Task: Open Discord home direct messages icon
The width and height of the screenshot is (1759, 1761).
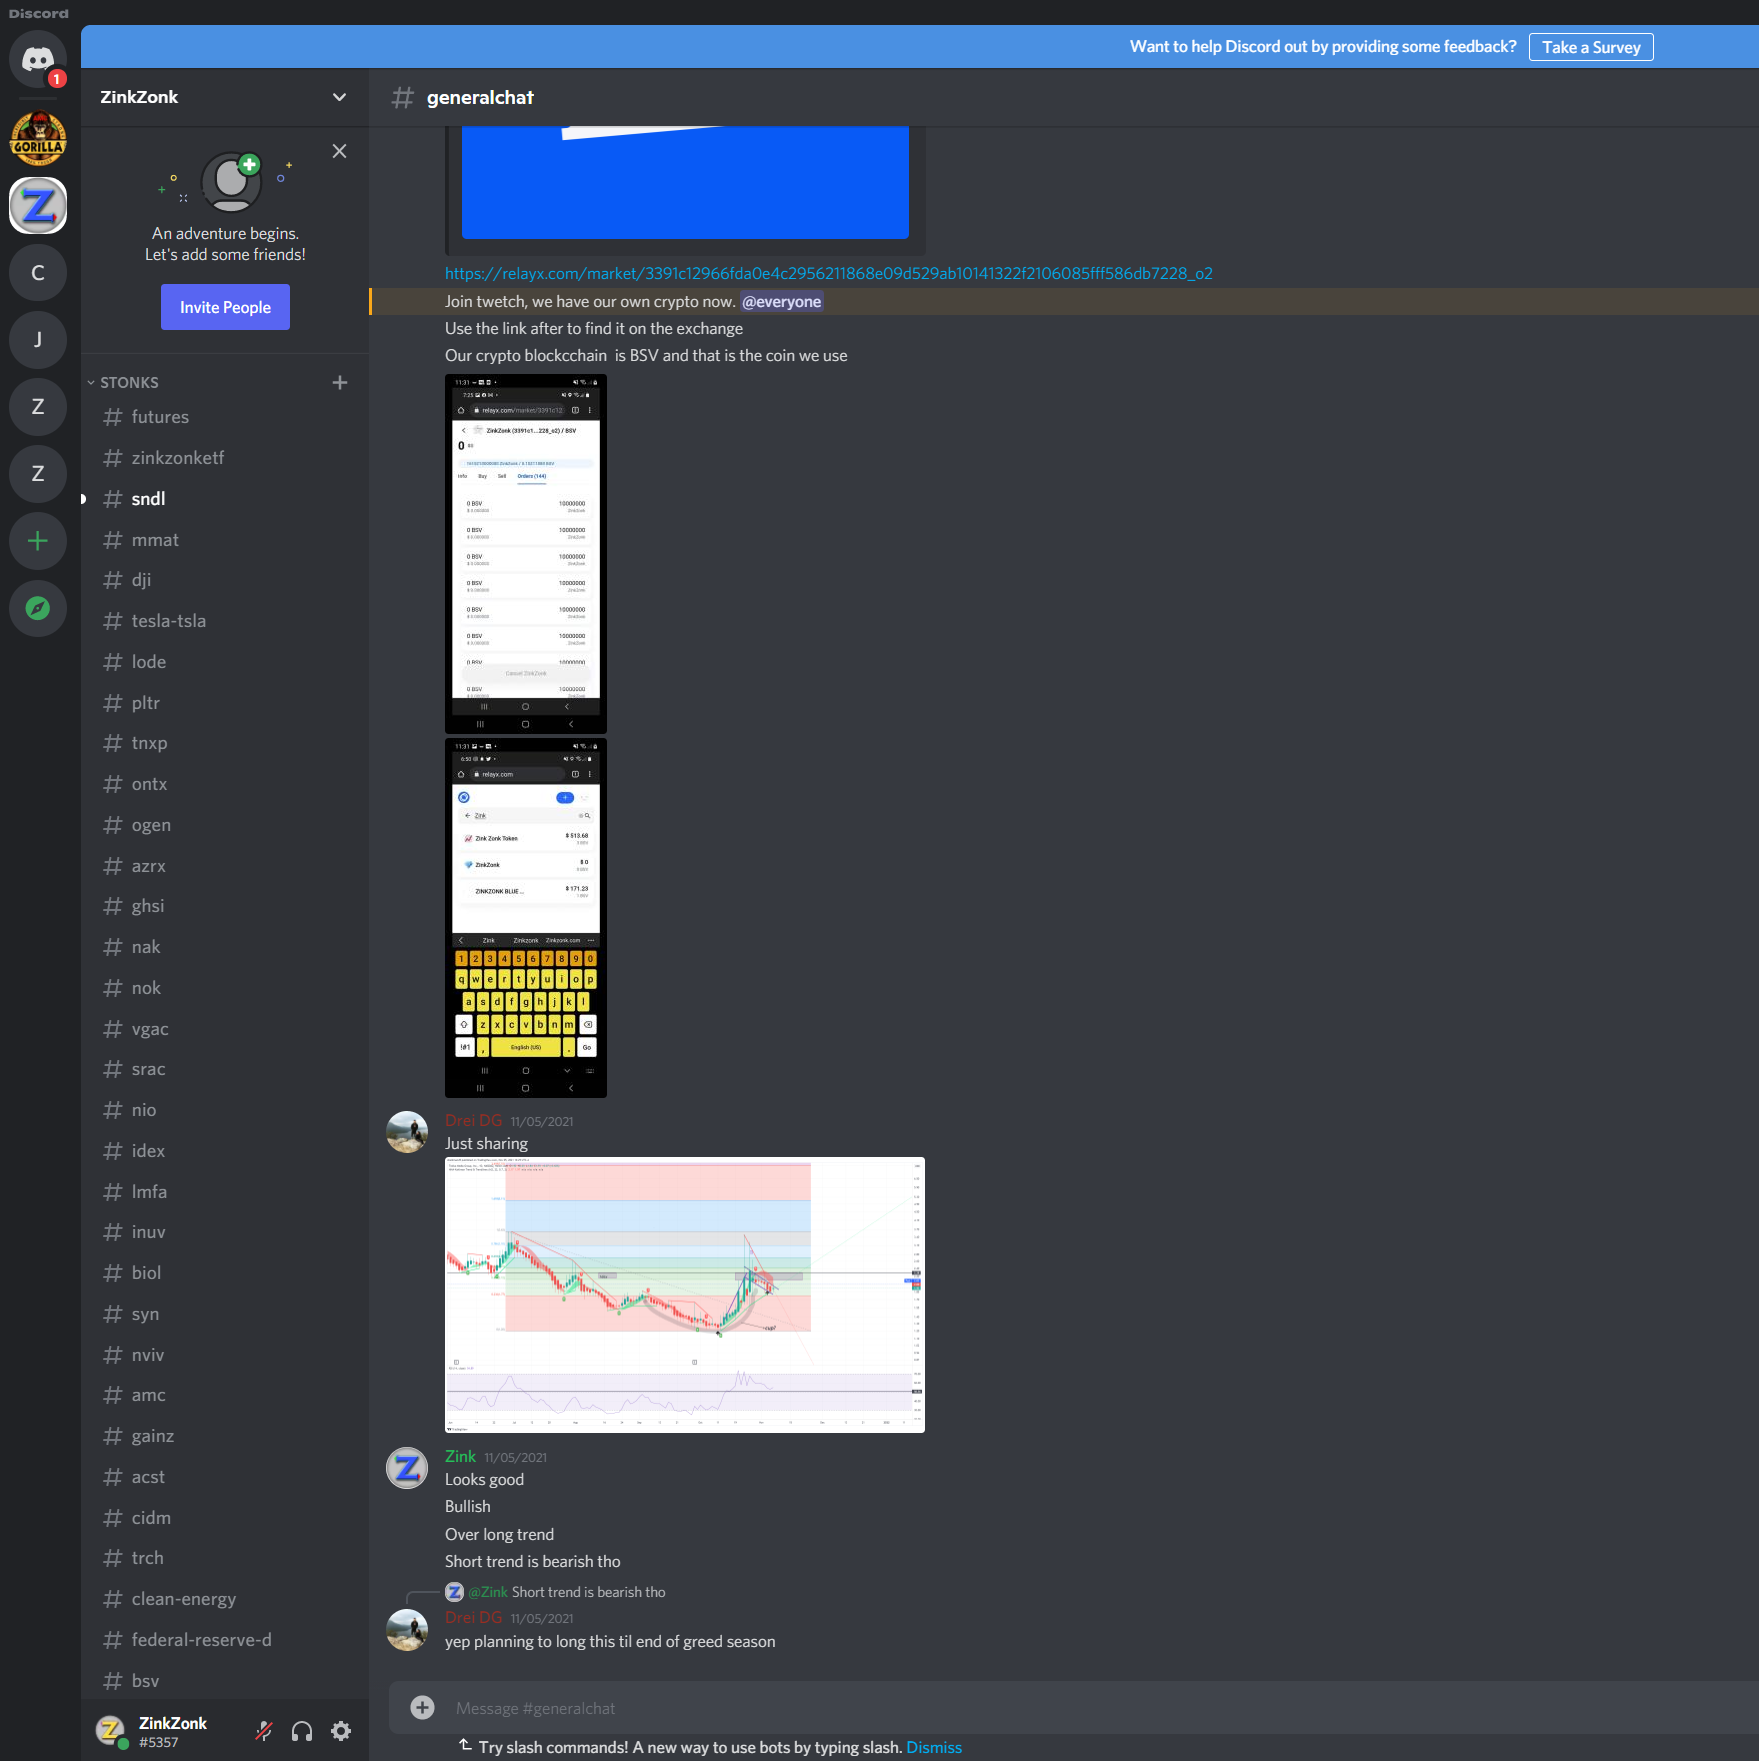Action: click(x=38, y=60)
